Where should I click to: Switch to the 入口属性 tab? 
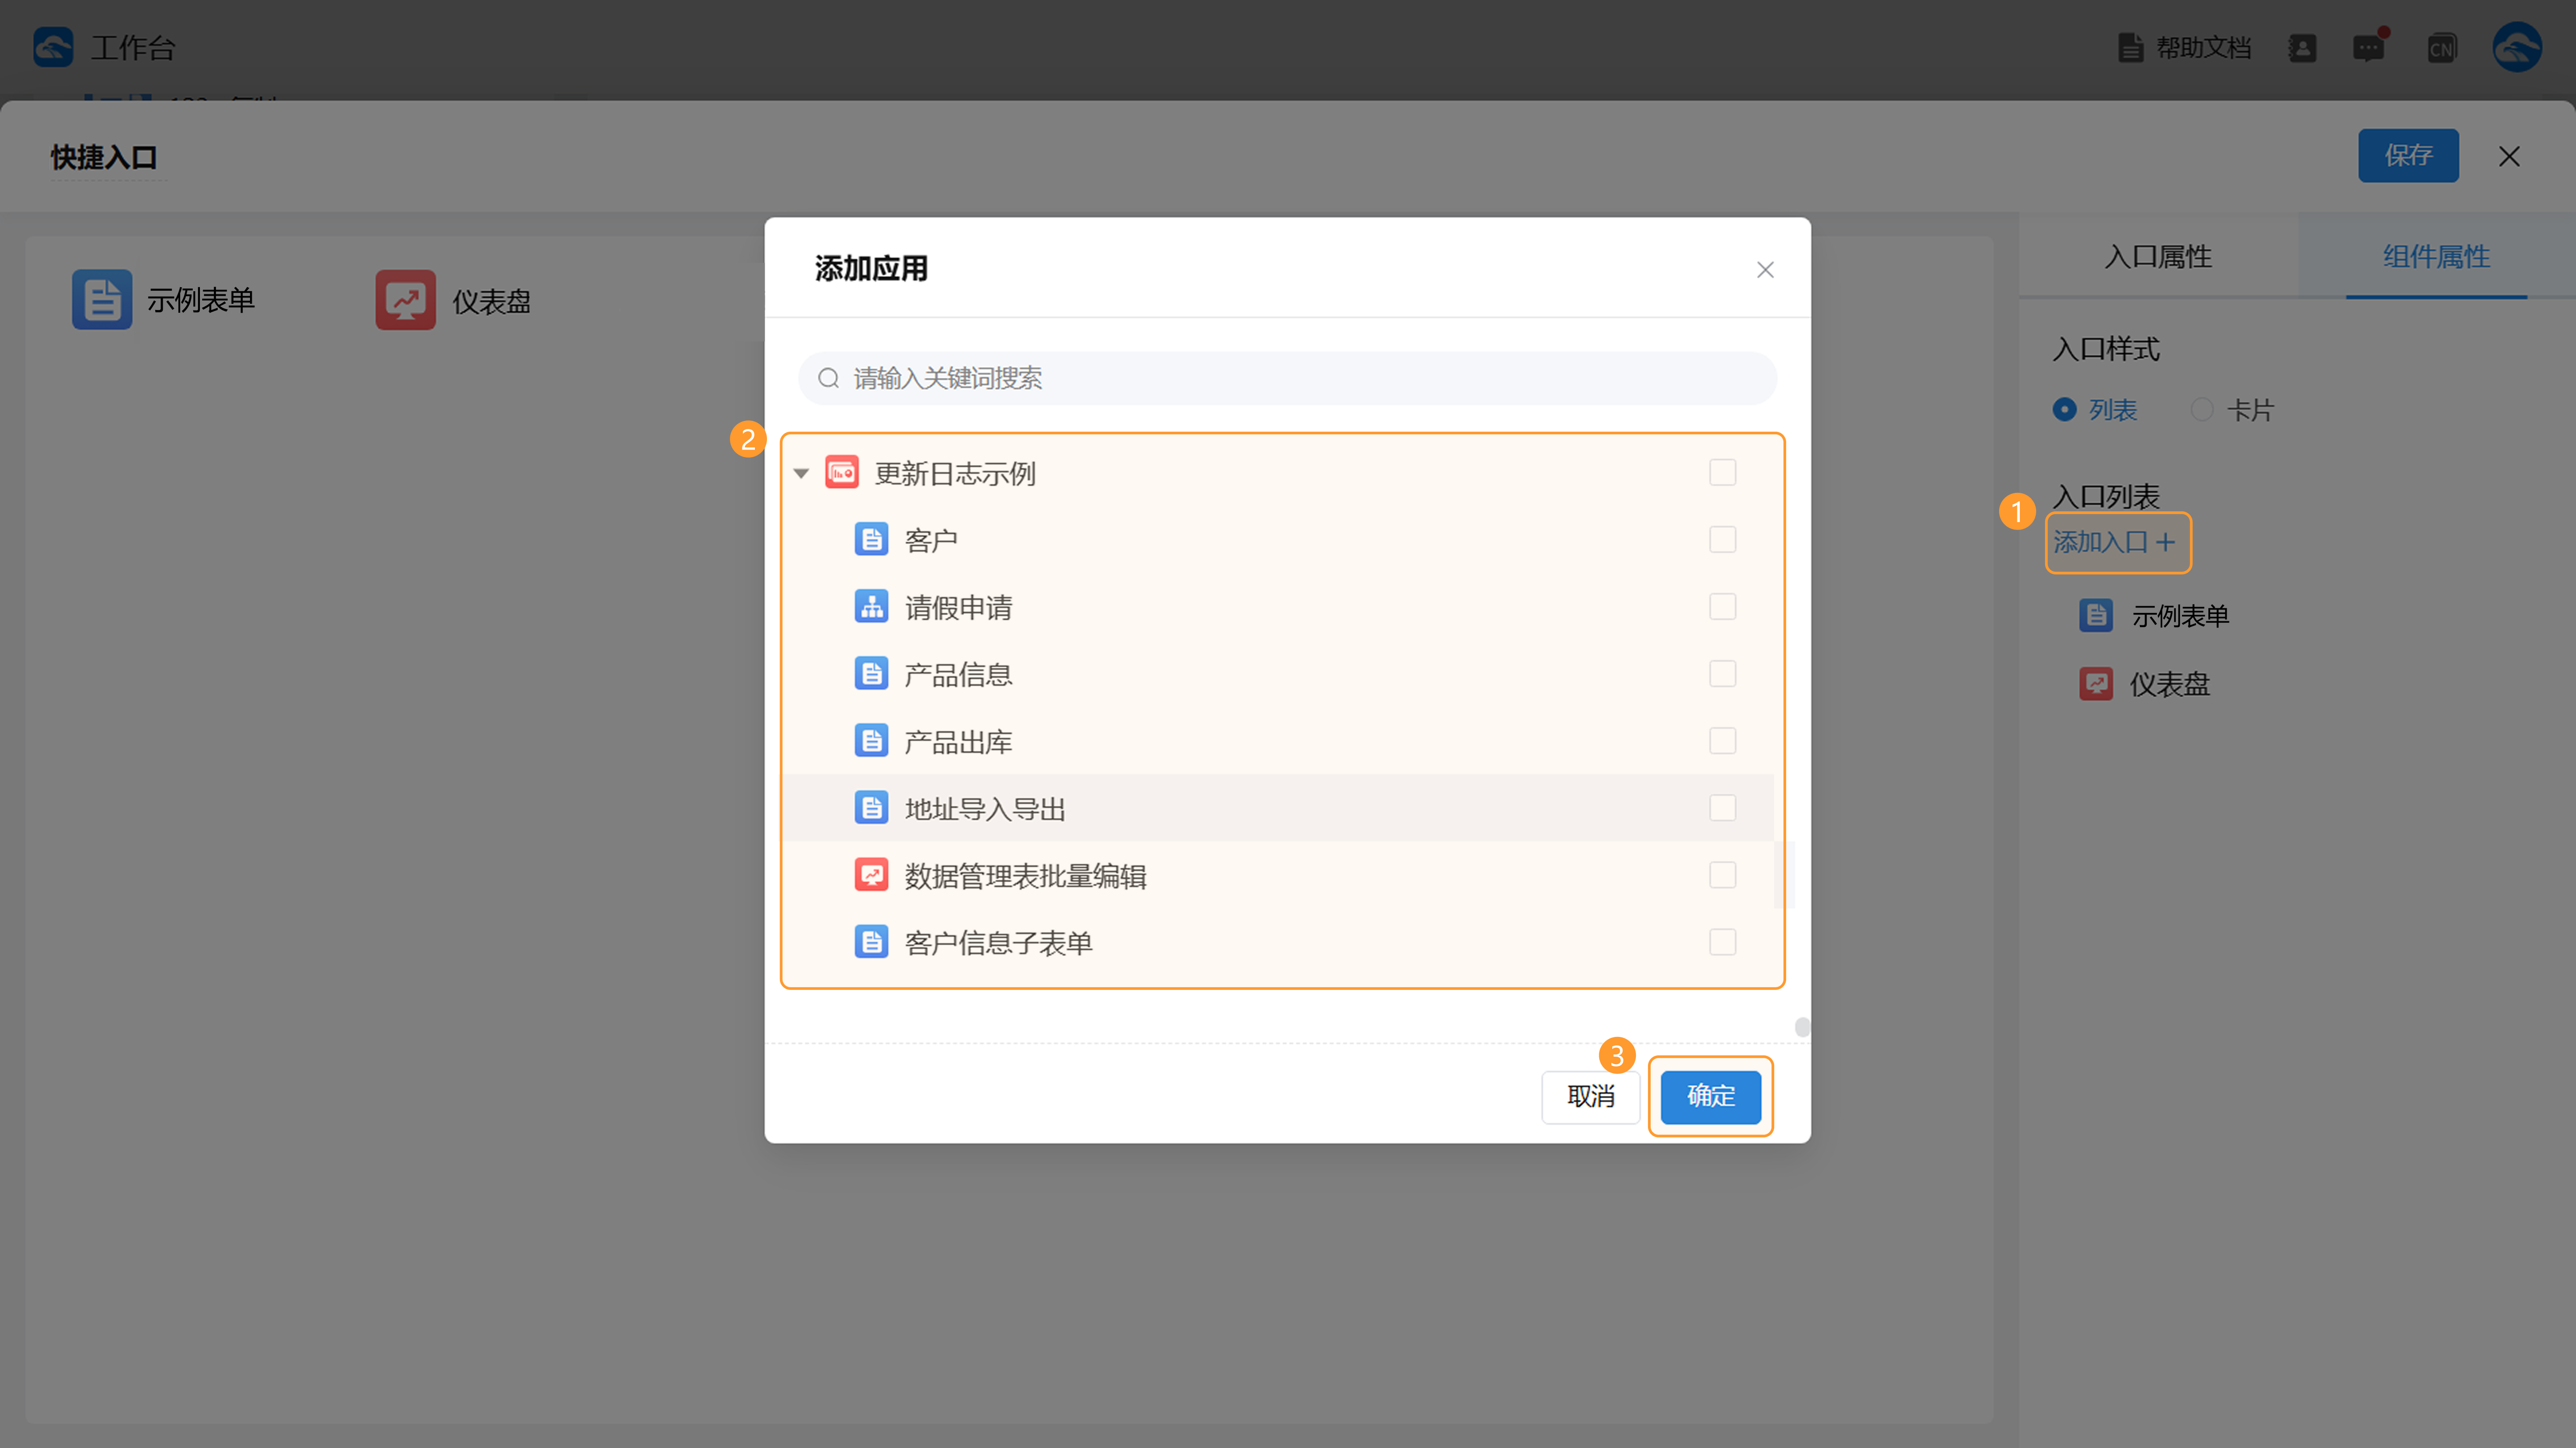pos(2158,257)
